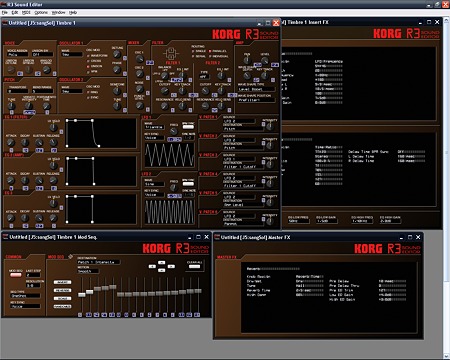Click the EG 1 Release knob
The image size is (450, 360).
click(53, 142)
